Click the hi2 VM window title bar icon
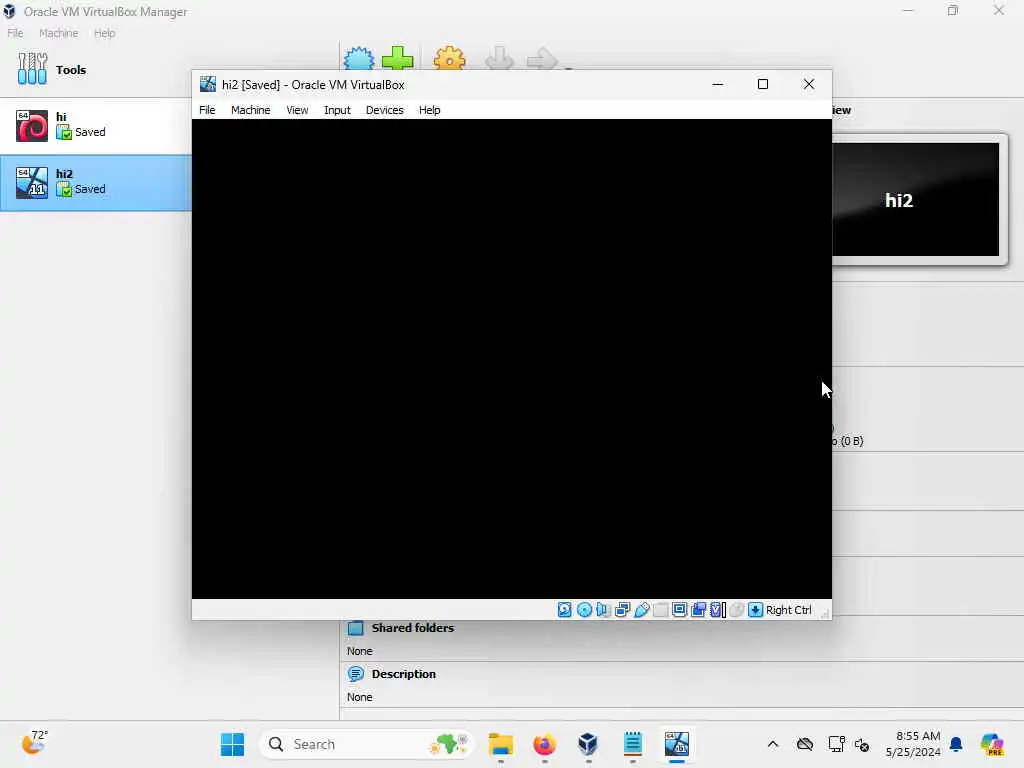This screenshot has height=768, width=1024. [x=208, y=84]
